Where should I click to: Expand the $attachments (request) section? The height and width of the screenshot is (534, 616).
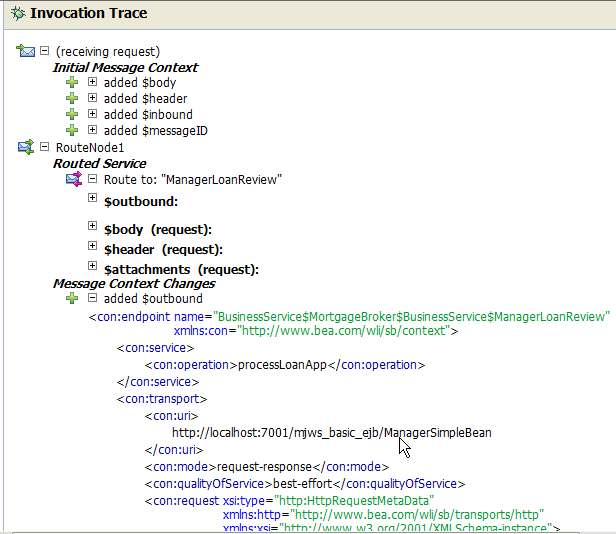(92, 266)
